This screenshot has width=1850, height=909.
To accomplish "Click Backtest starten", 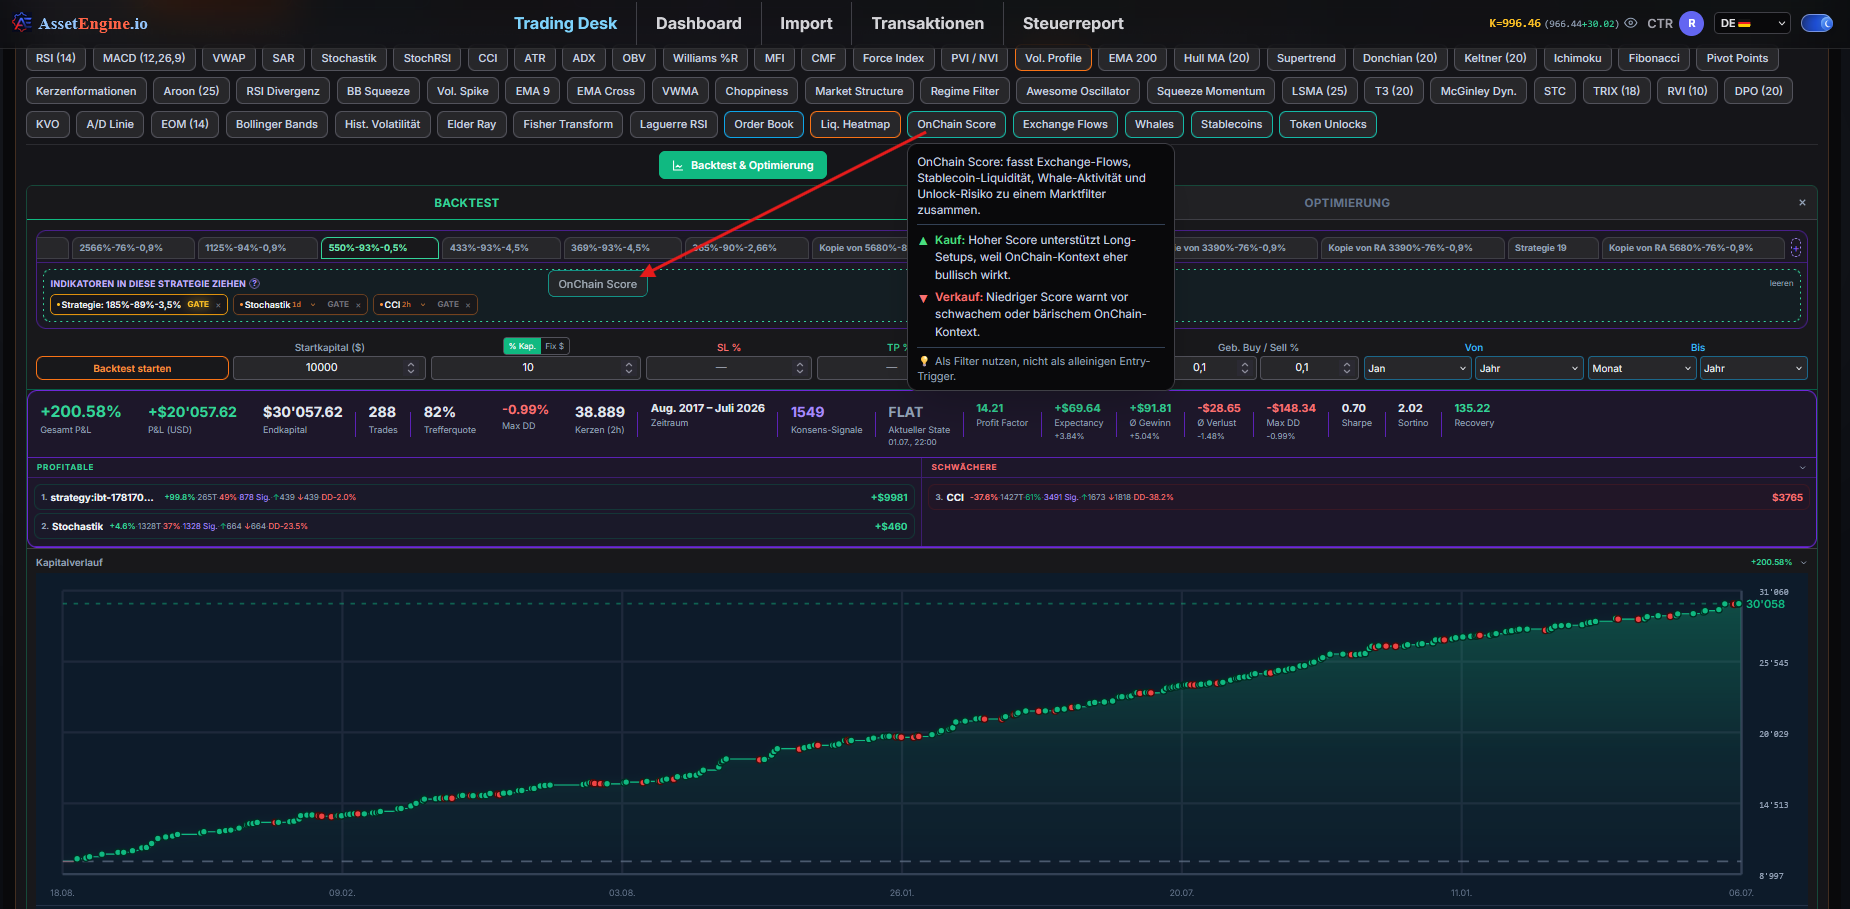I will click(132, 368).
